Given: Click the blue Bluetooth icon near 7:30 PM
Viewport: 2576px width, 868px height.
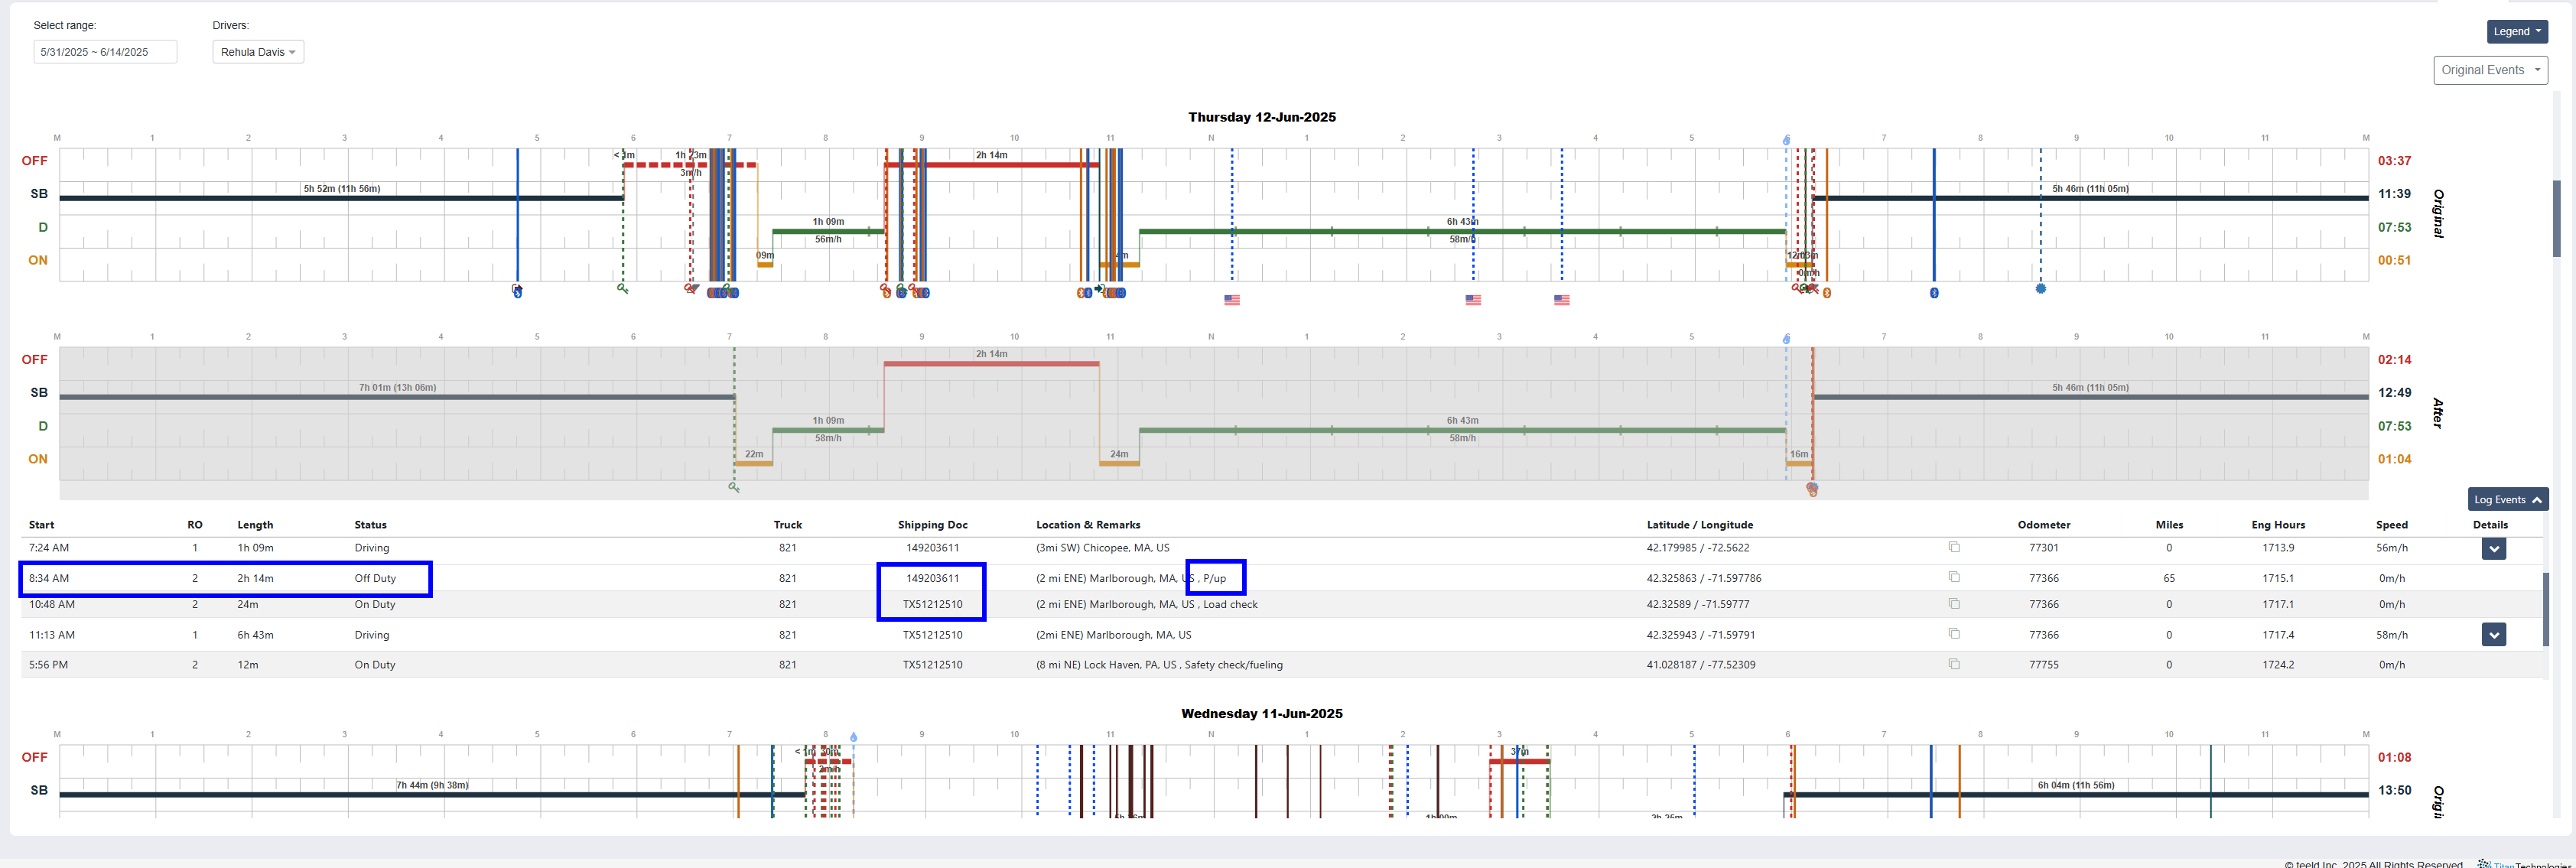Looking at the screenshot, I should pyautogui.click(x=1934, y=293).
